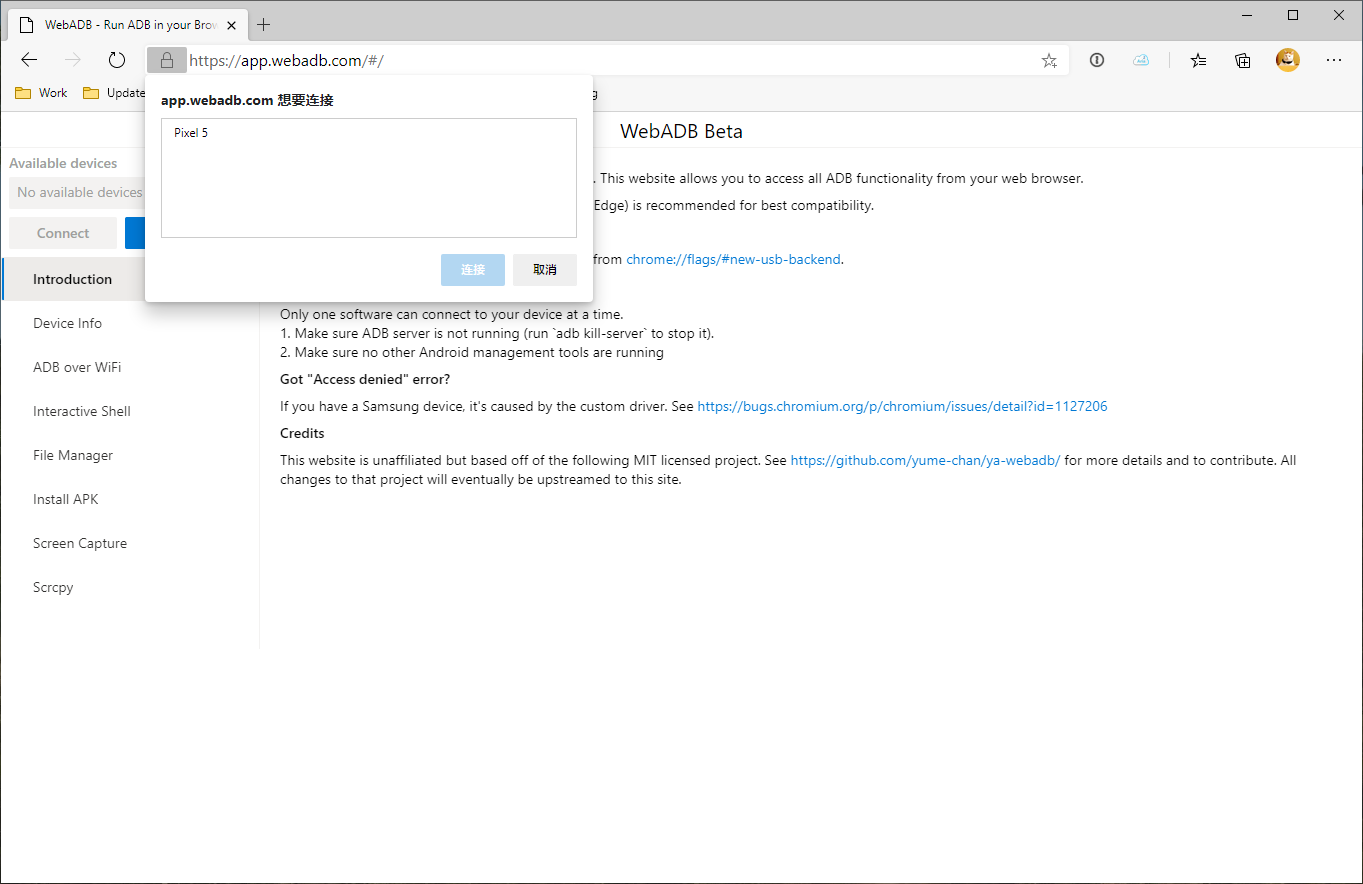
Task: Switch to Interactive Shell
Action: (x=82, y=411)
